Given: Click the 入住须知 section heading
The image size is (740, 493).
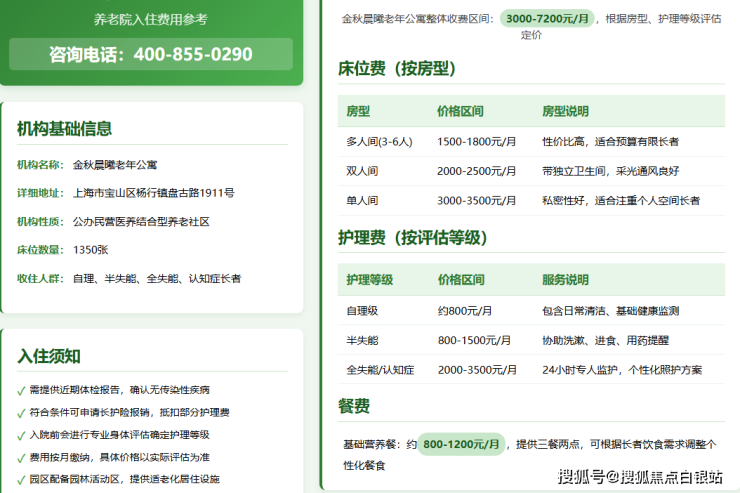Looking at the screenshot, I should (x=49, y=356).
